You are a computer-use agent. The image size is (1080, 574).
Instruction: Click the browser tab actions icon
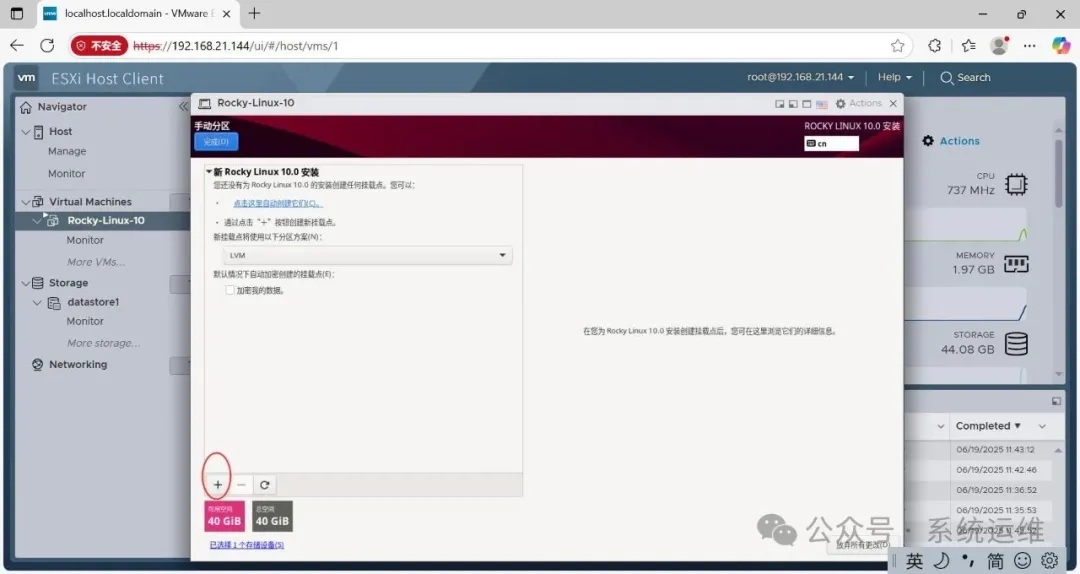(17, 13)
